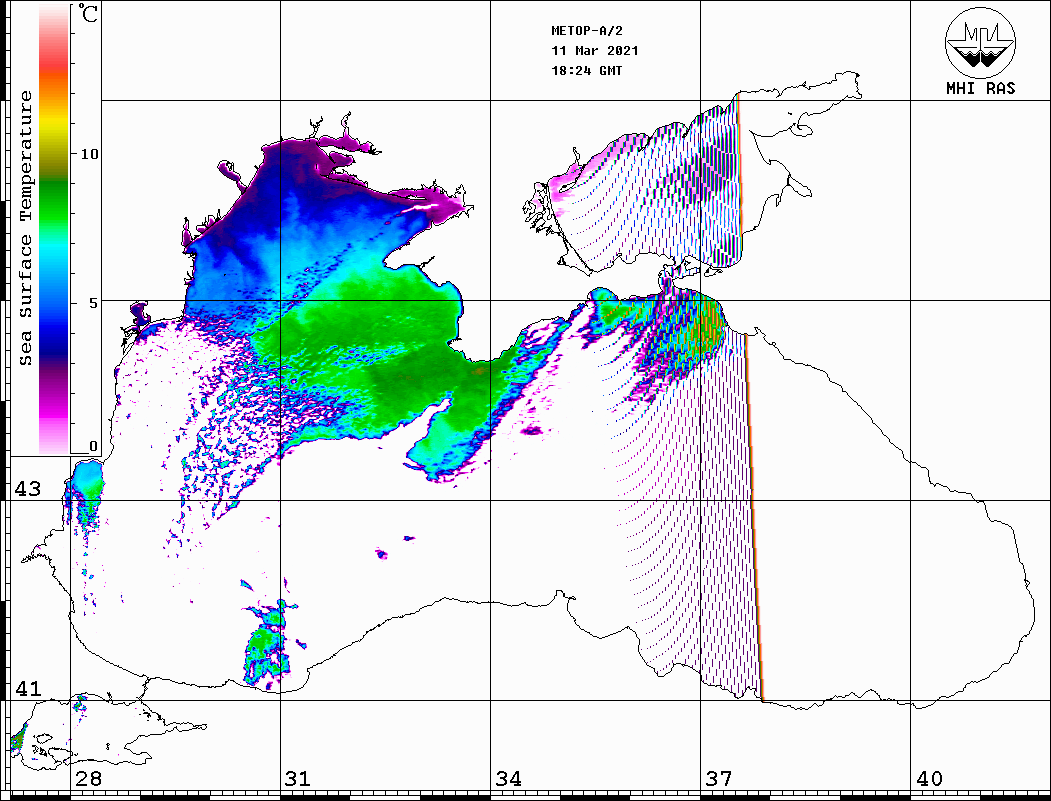Click latitude label '43'

pyautogui.click(x=28, y=489)
